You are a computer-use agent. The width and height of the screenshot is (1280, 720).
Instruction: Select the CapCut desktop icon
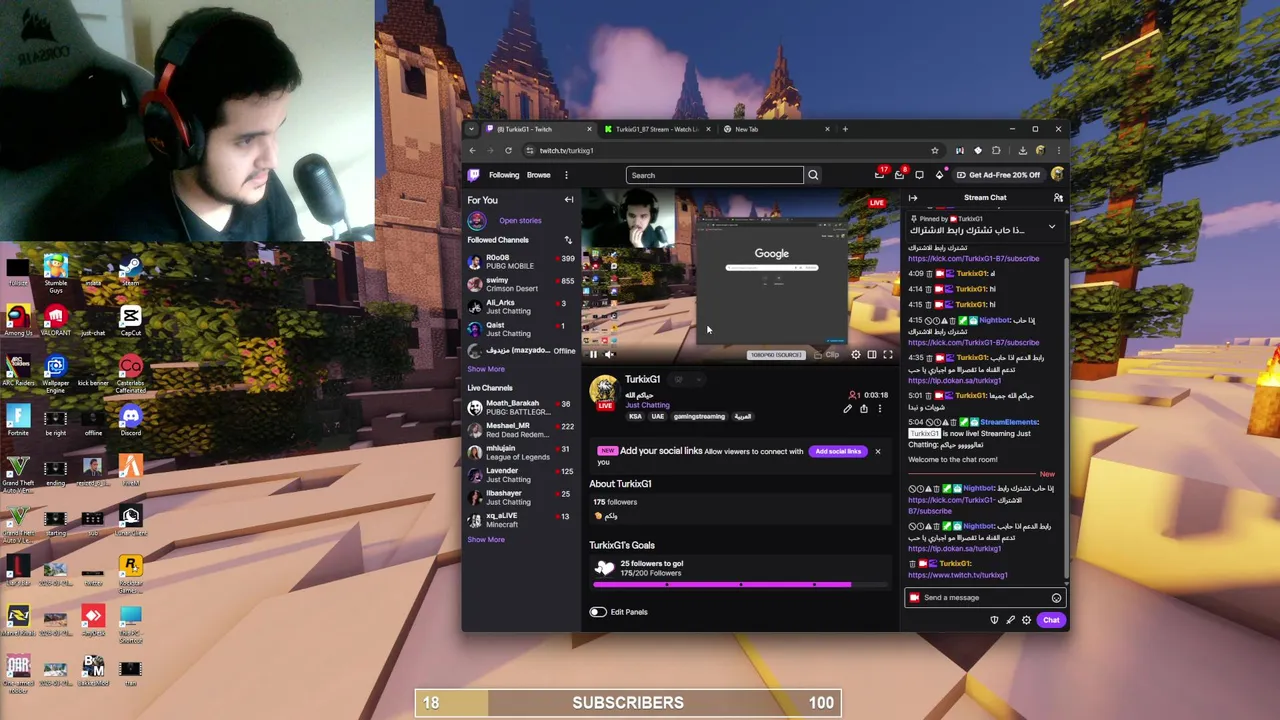(x=130, y=320)
